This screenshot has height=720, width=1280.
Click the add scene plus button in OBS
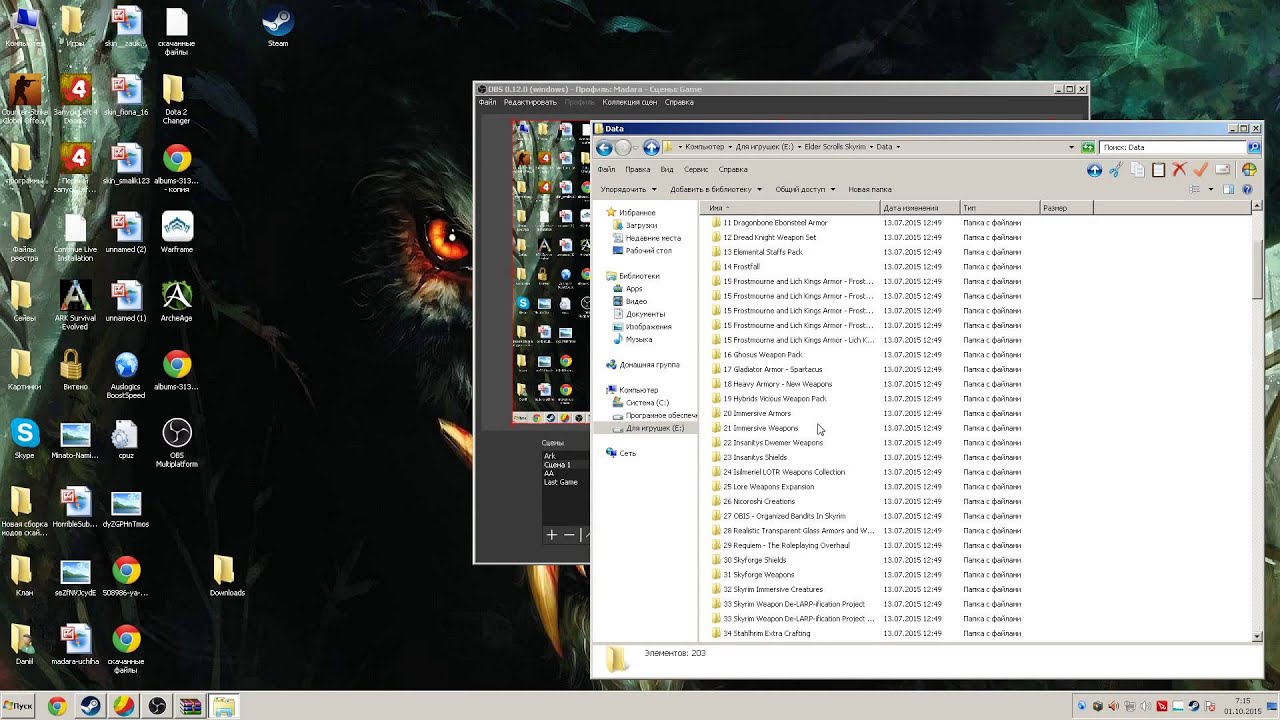tap(551, 535)
